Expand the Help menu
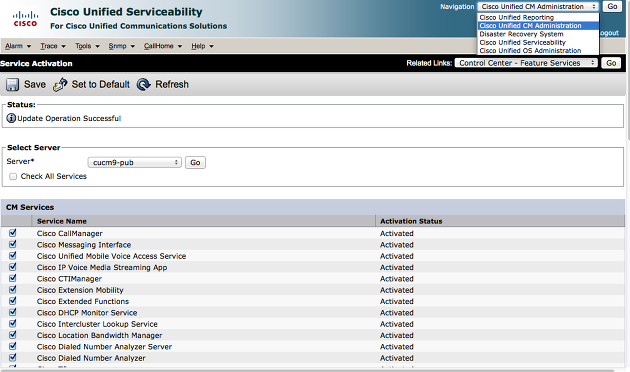The image size is (630, 372). click(202, 46)
